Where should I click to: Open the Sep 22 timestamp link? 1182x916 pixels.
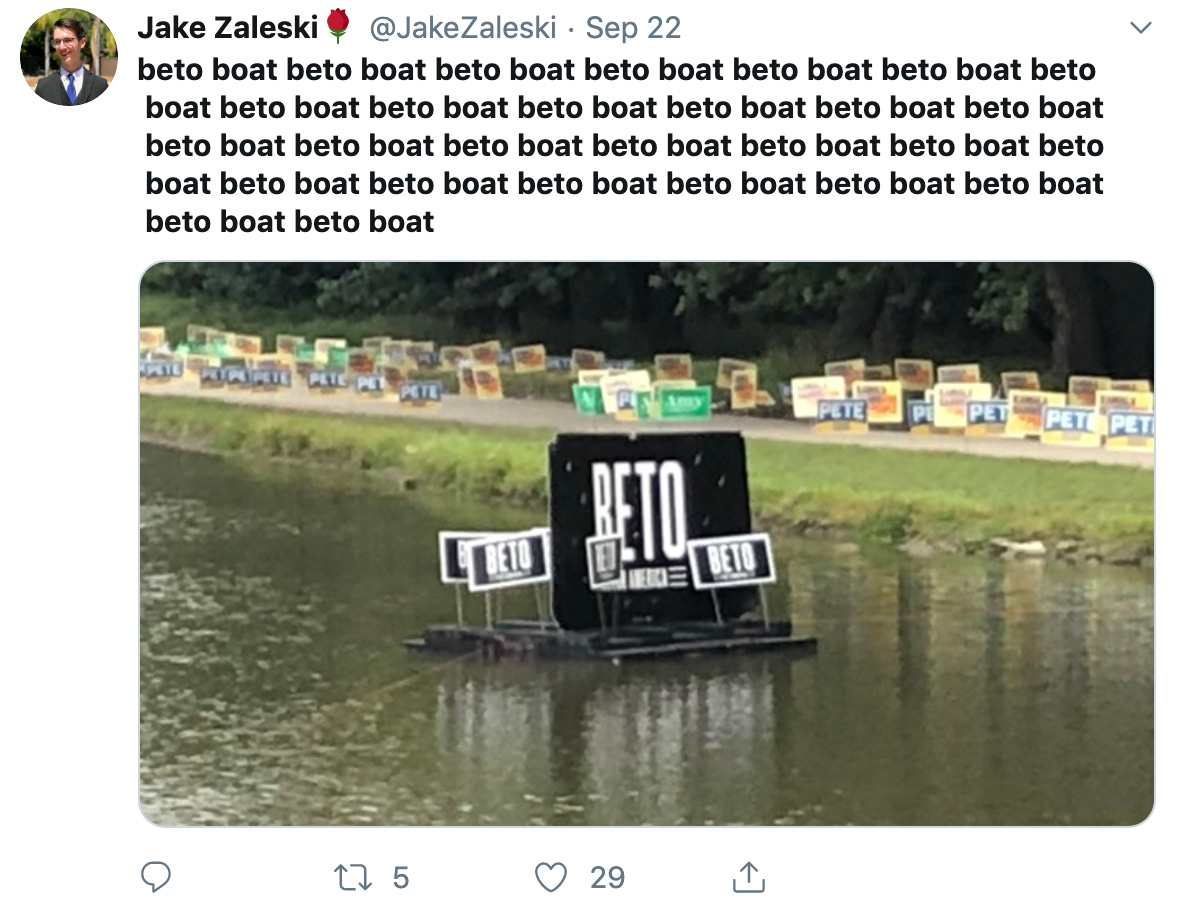[x=633, y=28]
